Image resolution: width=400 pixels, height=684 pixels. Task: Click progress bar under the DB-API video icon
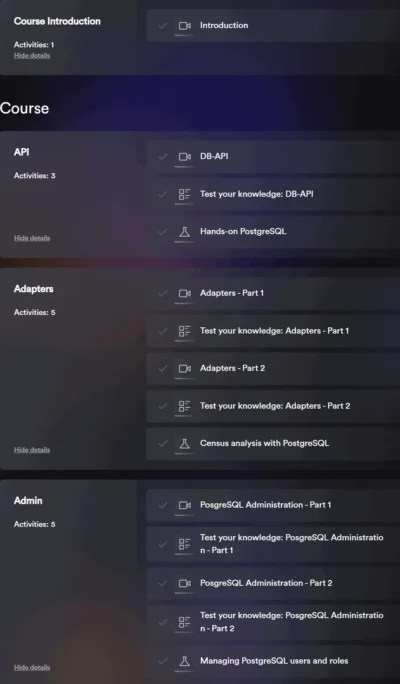[184, 166]
